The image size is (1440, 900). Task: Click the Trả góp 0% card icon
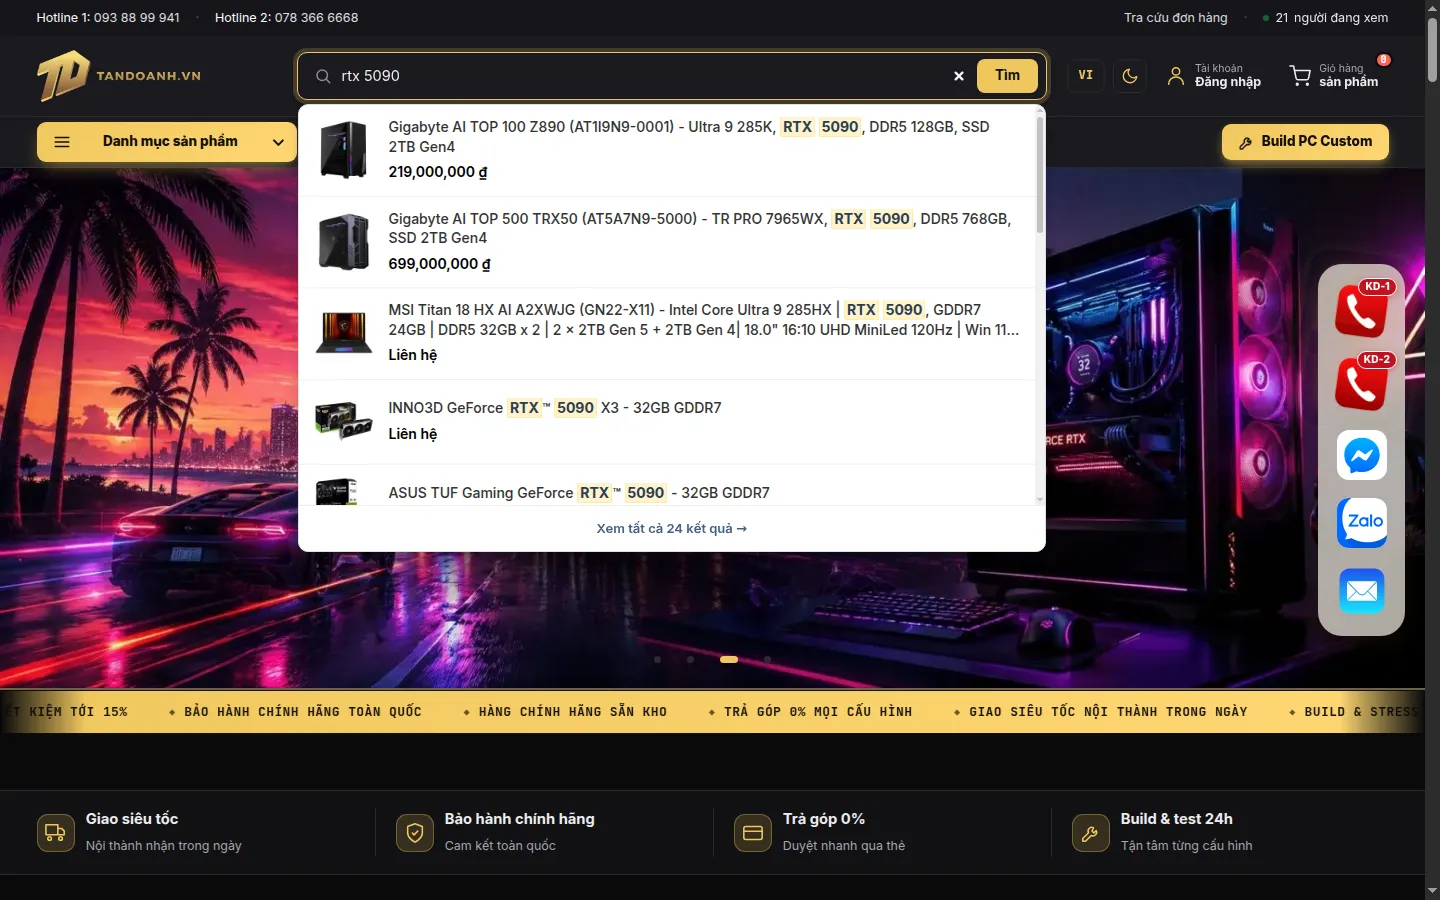pyautogui.click(x=753, y=833)
